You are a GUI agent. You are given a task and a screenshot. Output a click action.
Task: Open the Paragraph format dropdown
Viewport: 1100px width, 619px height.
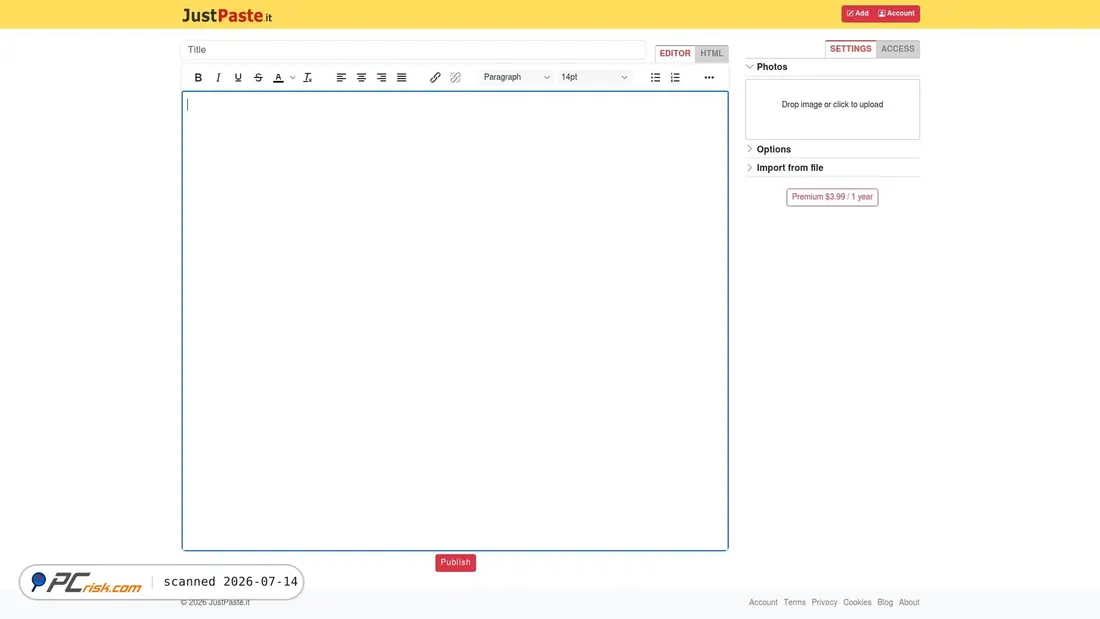(516, 77)
